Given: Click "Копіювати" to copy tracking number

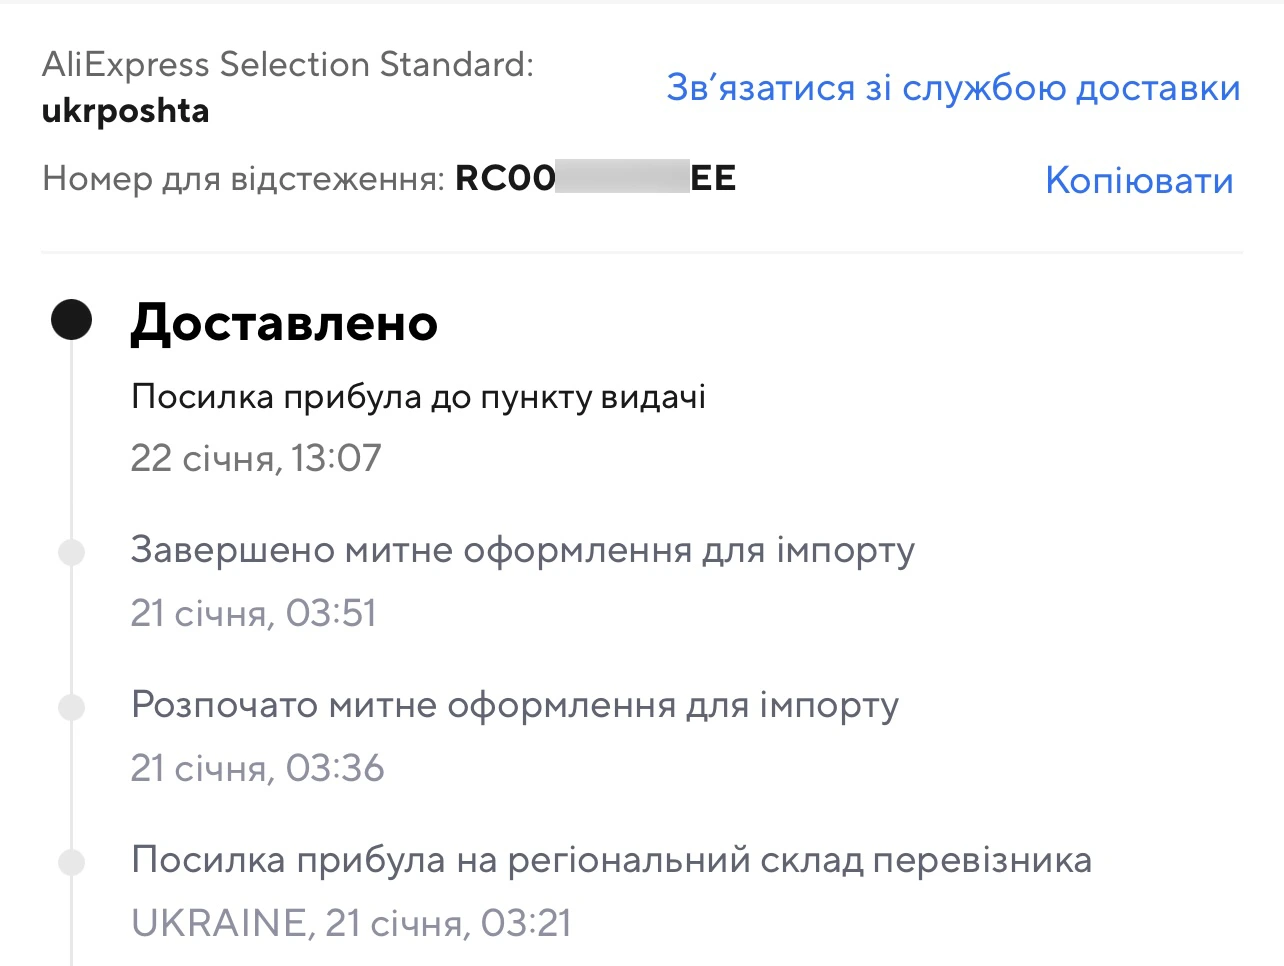Looking at the screenshot, I should 1139,181.
